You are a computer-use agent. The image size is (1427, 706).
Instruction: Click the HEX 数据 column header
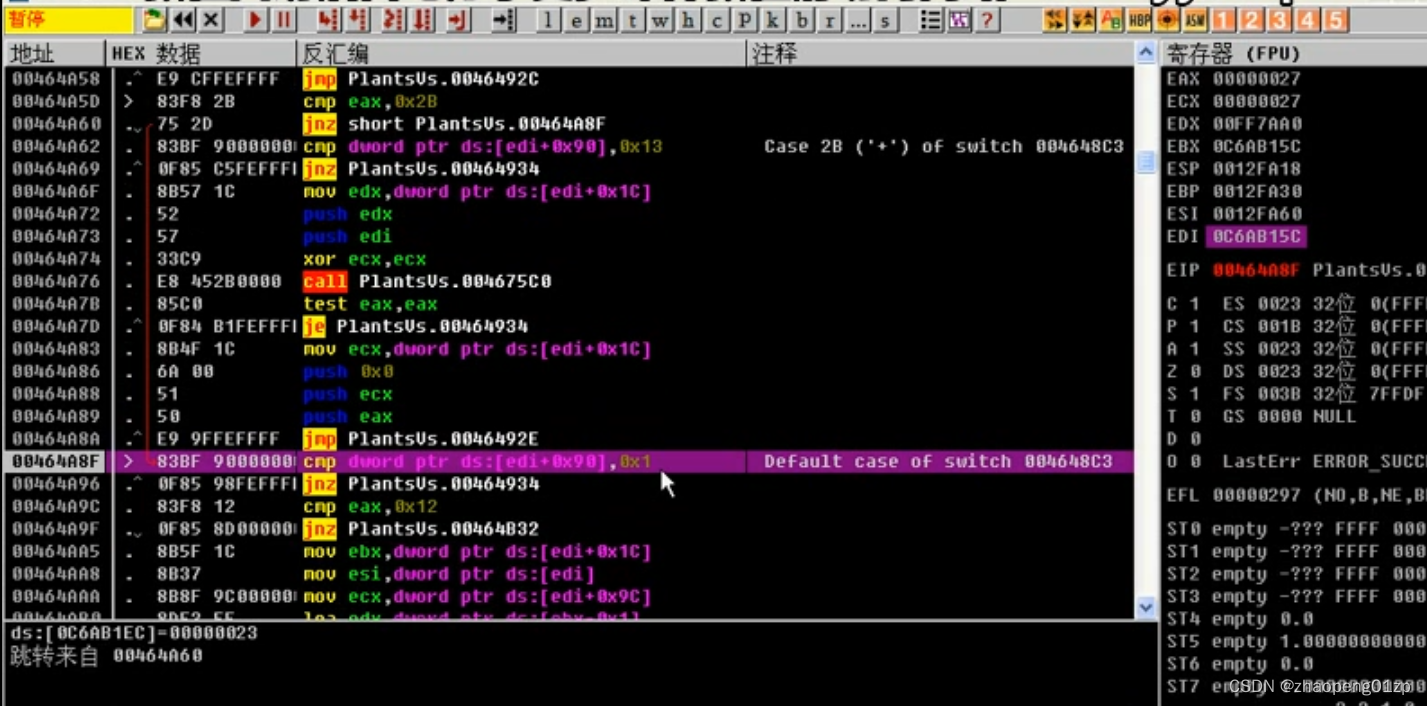201,54
